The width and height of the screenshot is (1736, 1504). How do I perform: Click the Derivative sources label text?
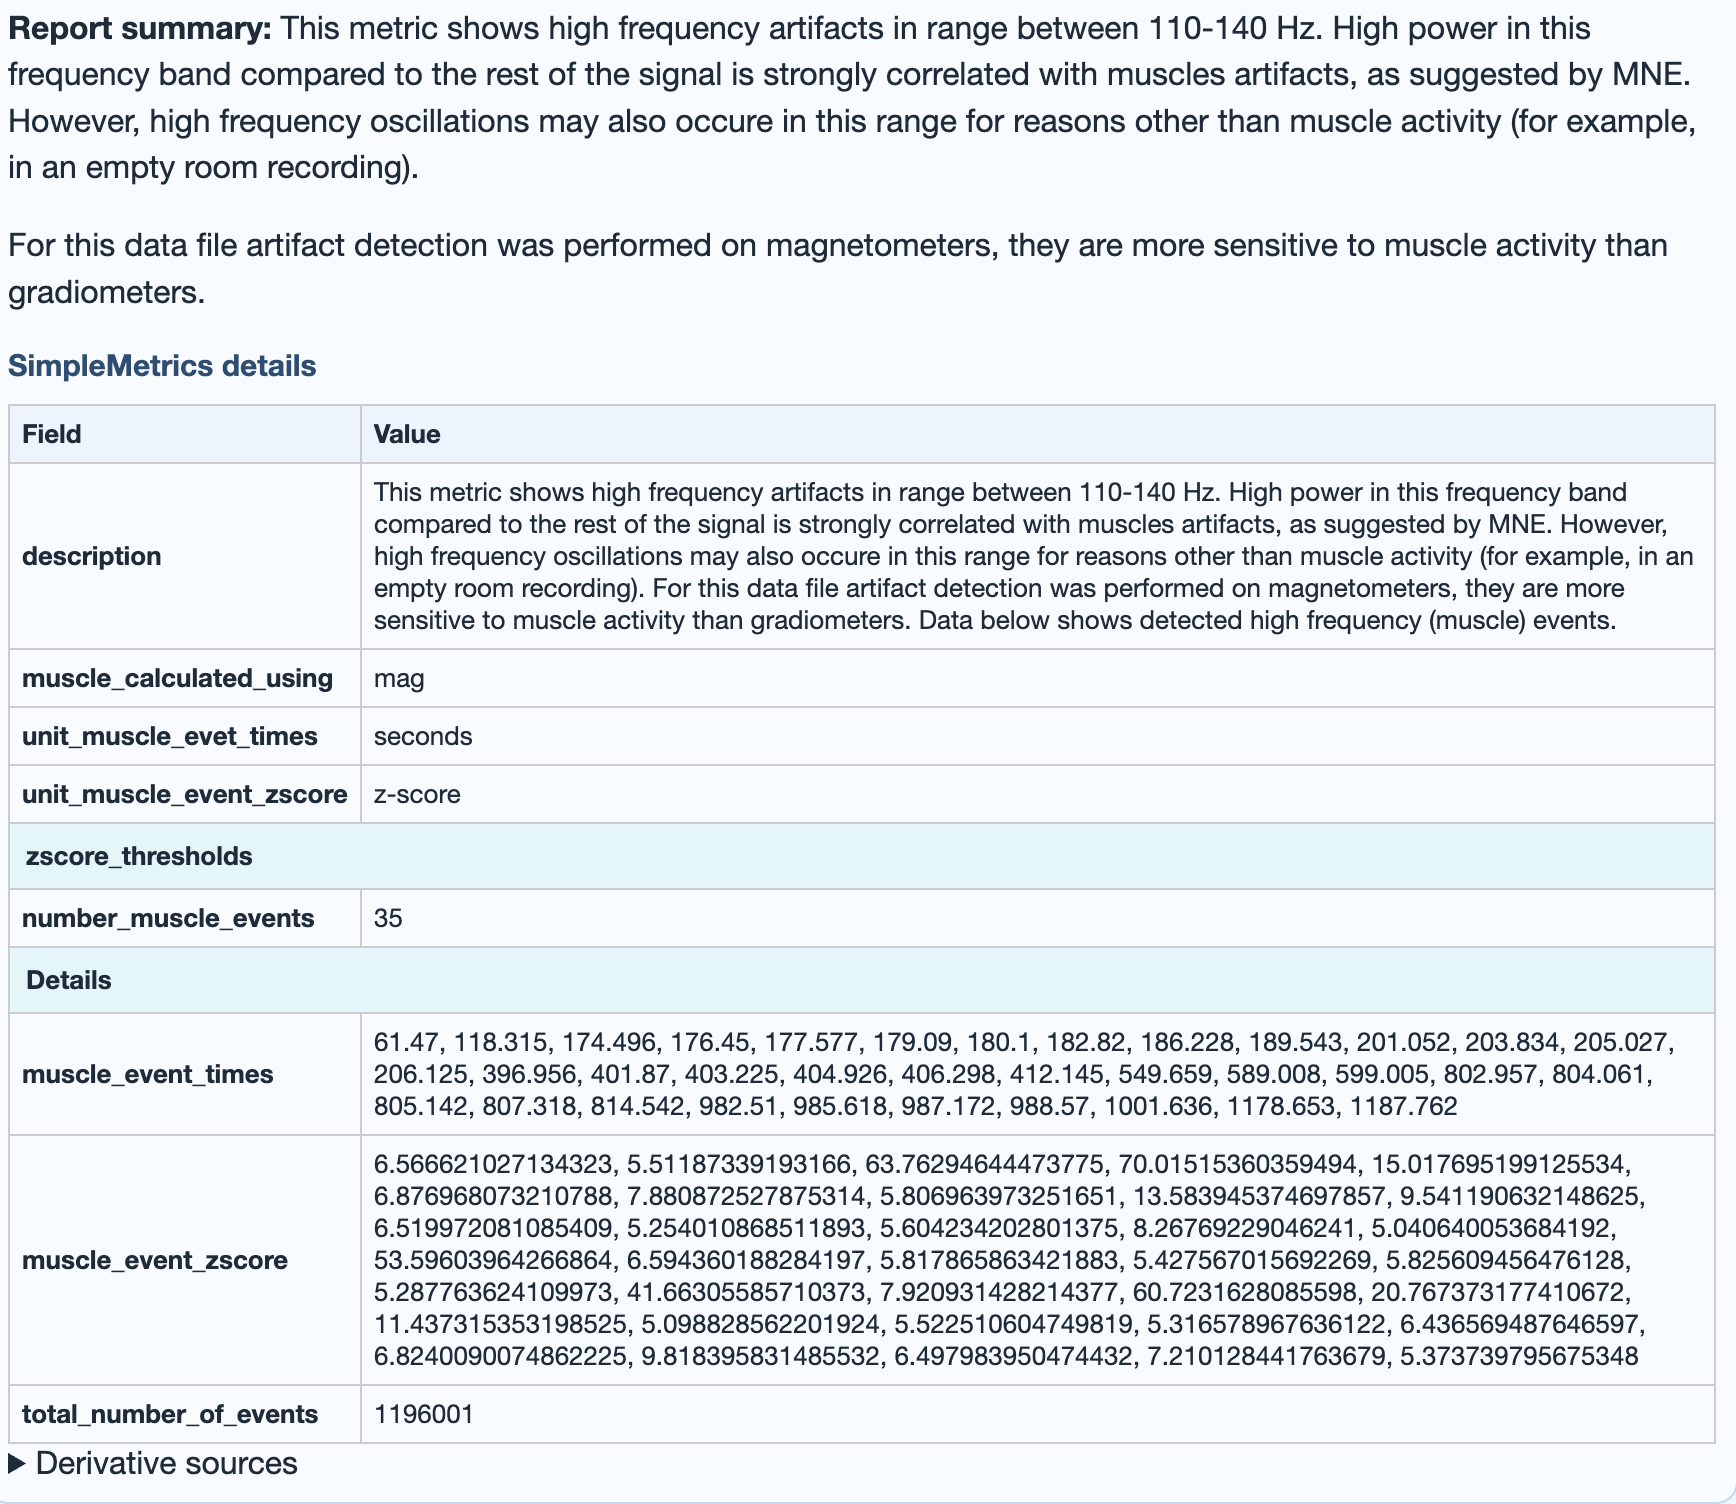tap(167, 1464)
